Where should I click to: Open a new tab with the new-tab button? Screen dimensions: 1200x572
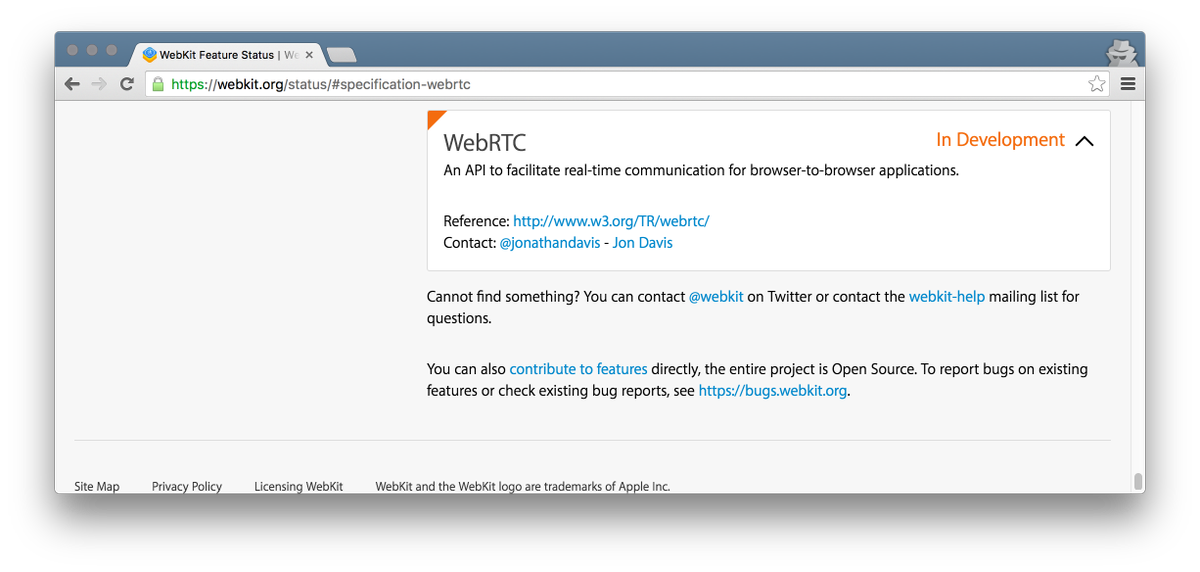click(x=342, y=55)
